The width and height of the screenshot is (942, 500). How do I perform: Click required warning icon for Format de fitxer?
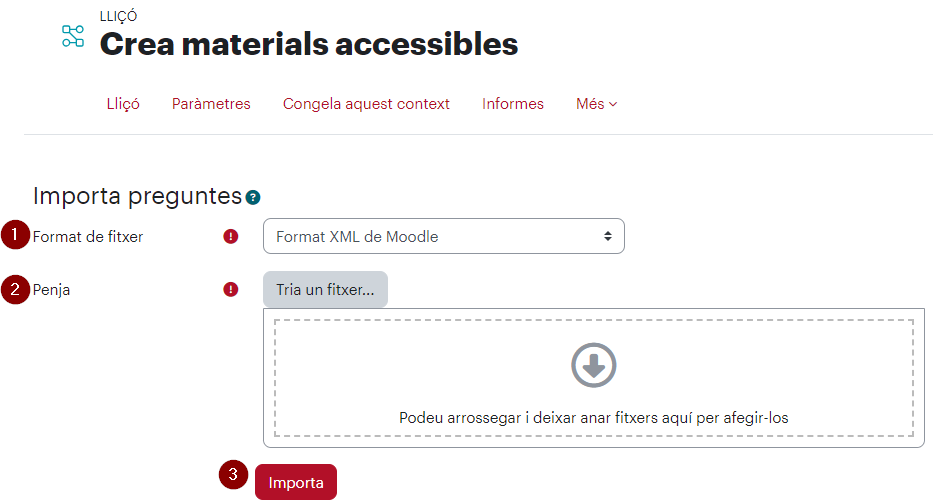tap(231, 237)
